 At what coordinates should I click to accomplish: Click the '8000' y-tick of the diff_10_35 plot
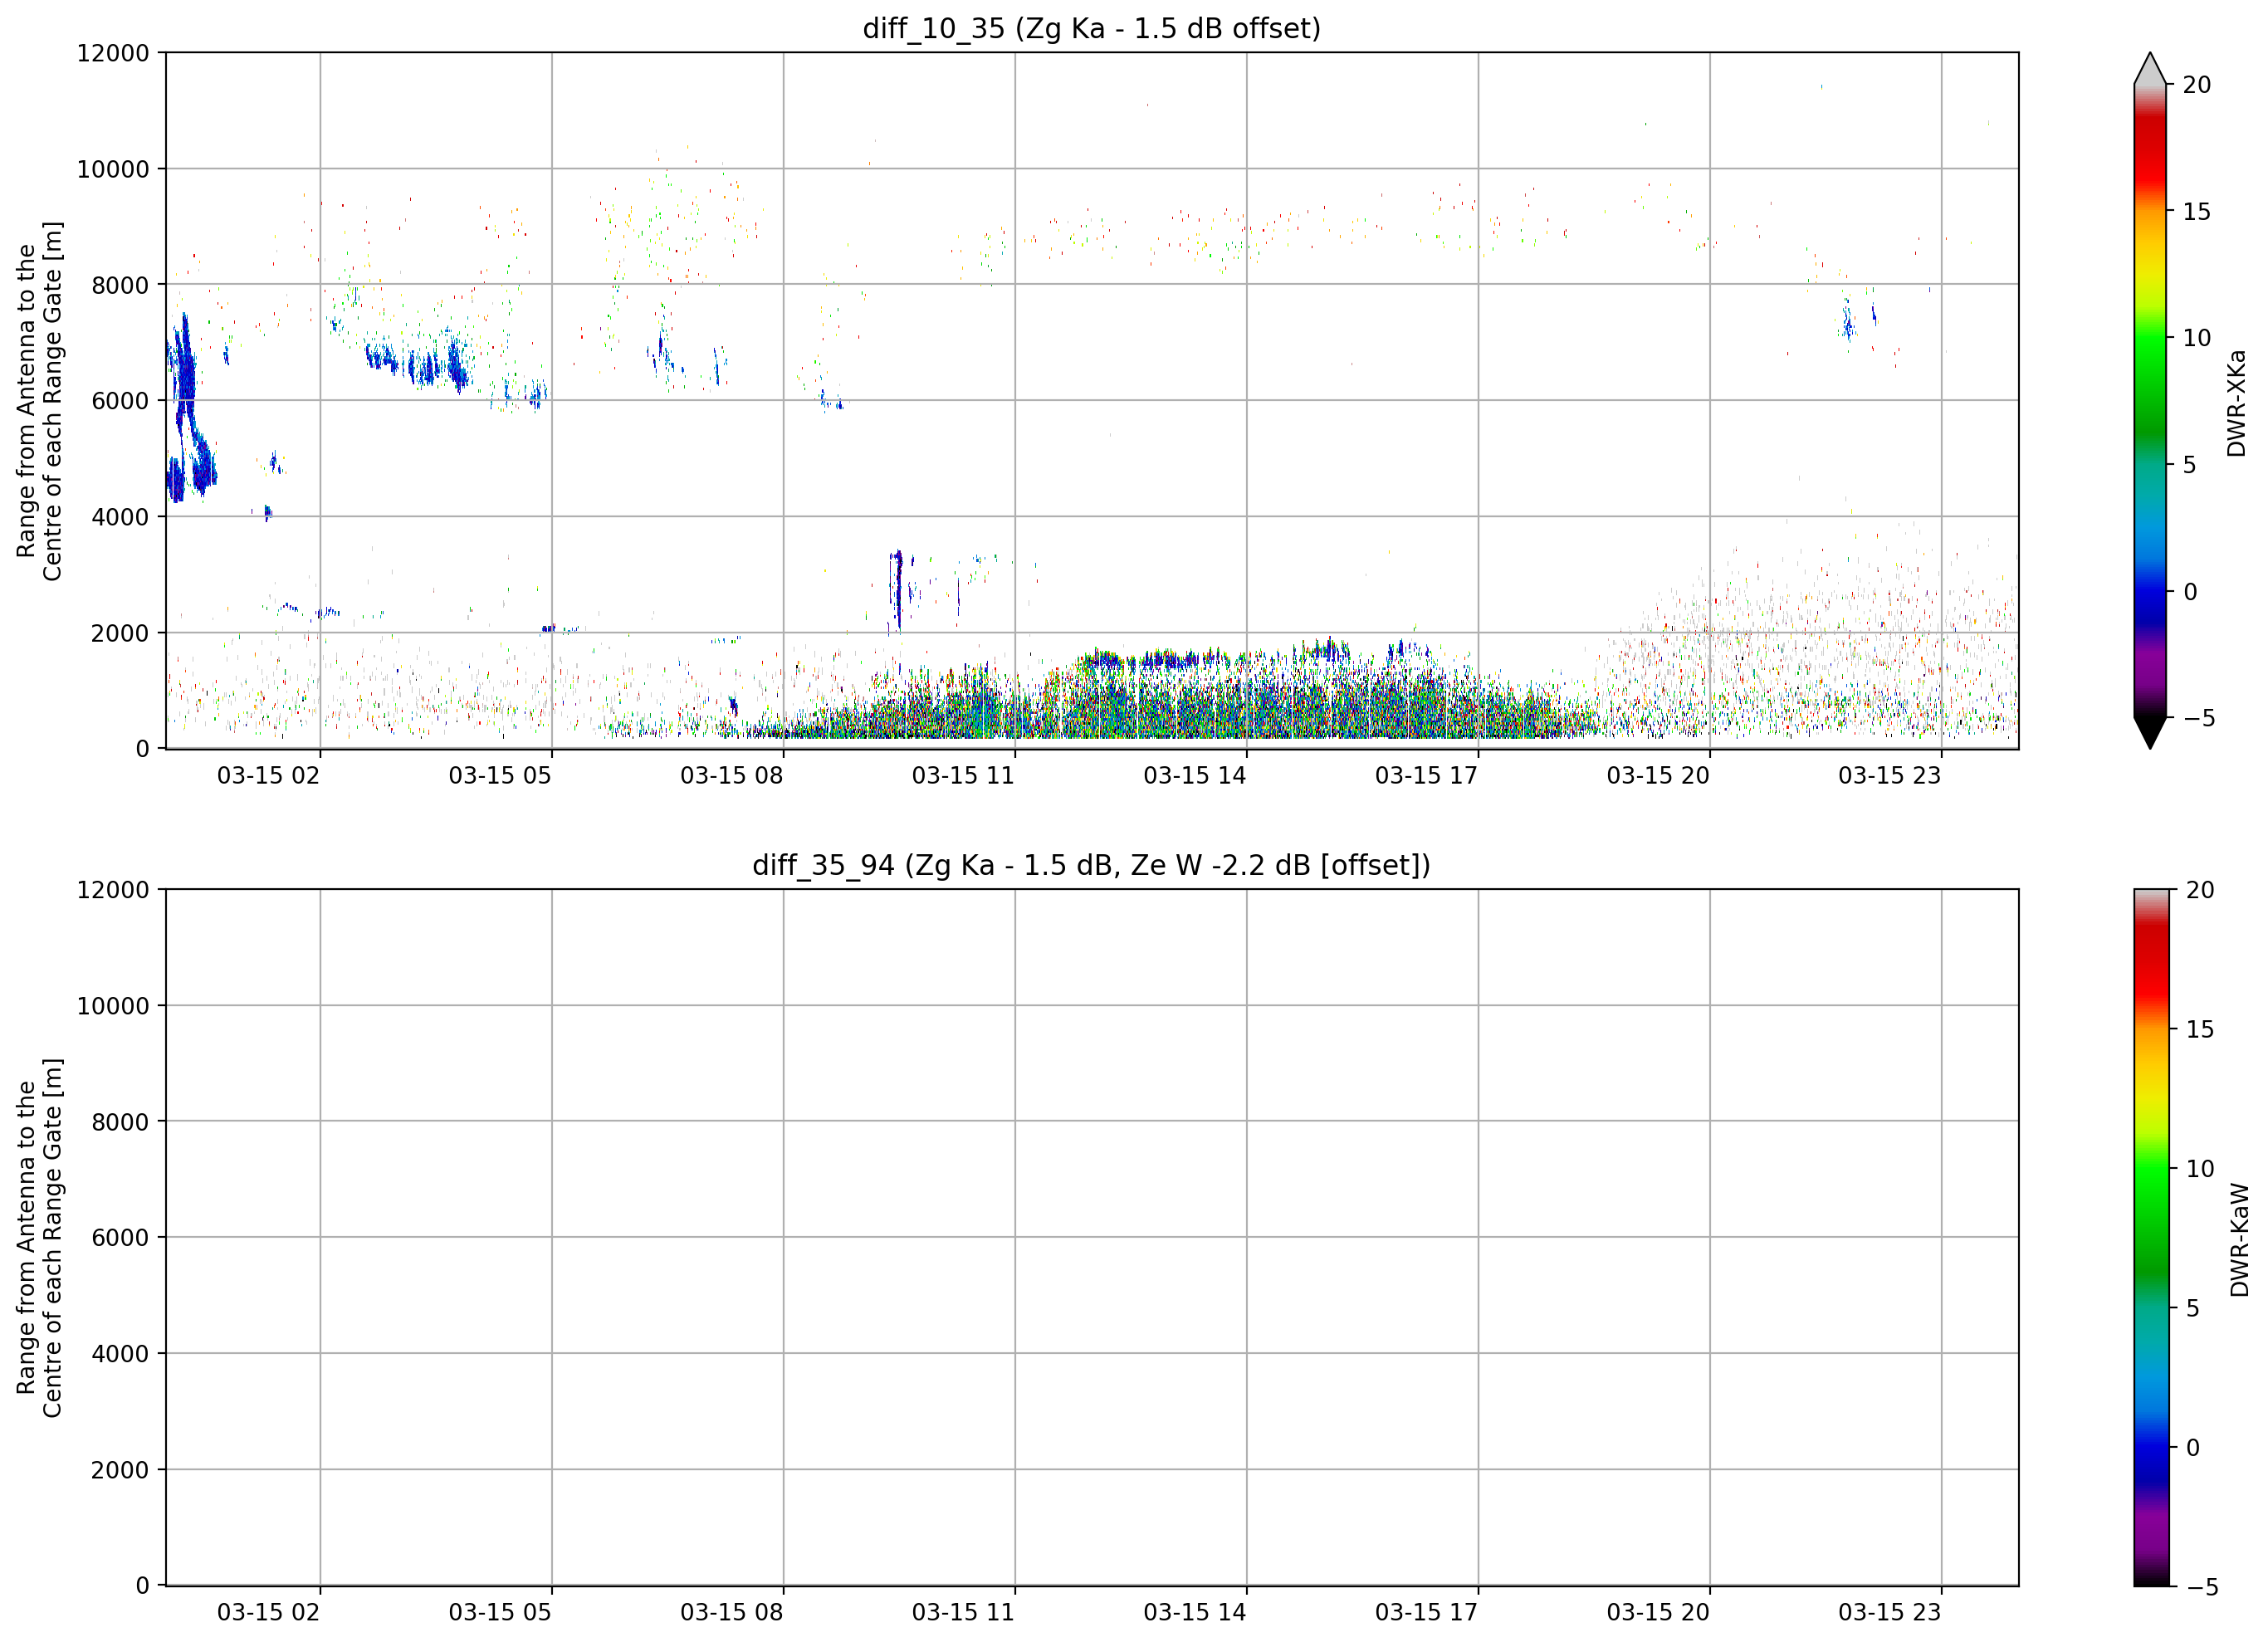click(x=120, y=285)
